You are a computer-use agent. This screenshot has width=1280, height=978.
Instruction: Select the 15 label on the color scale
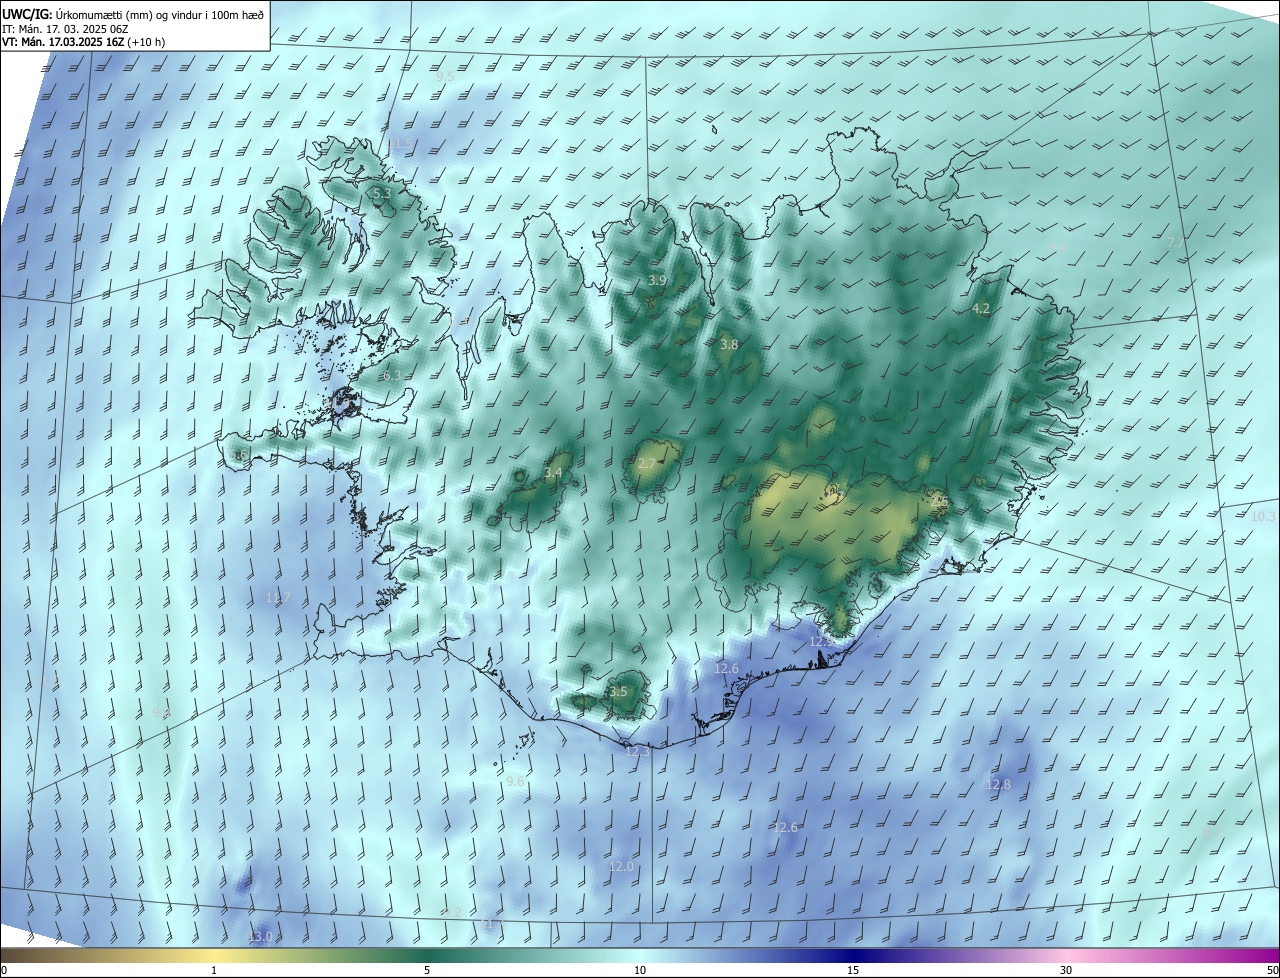pyautogui.click(x=853, y=970)
